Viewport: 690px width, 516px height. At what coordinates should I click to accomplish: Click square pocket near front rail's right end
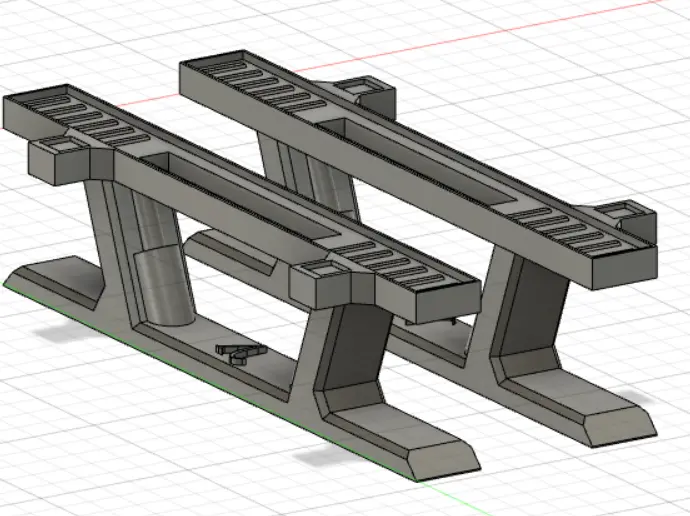point(316,270)
